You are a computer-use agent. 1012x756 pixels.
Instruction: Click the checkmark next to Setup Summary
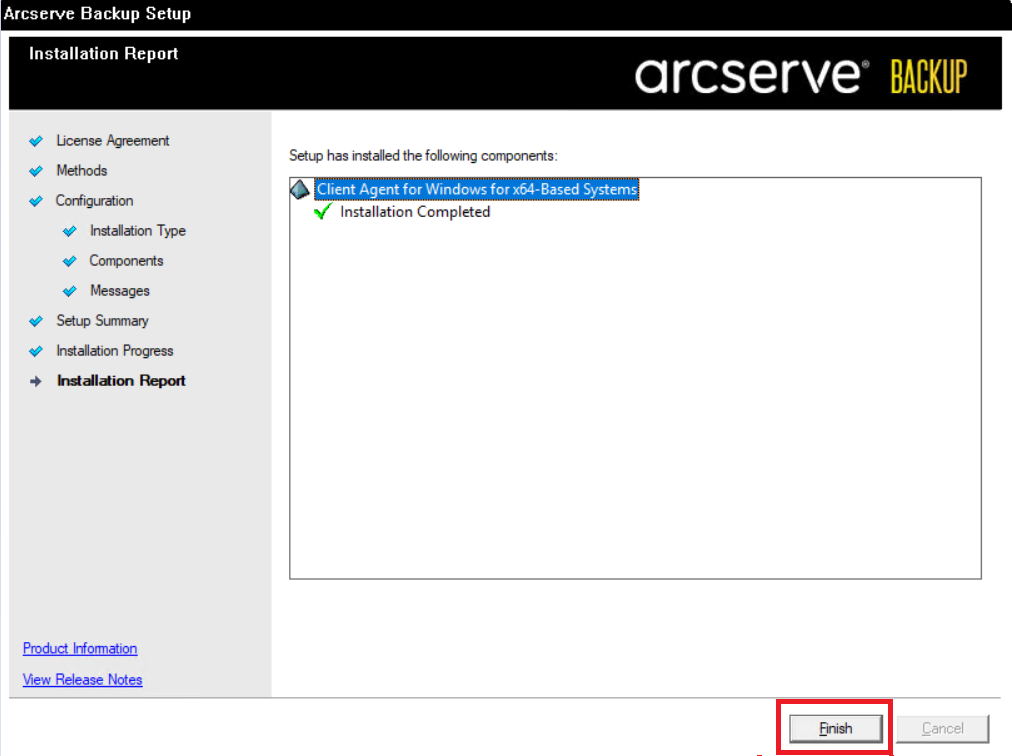(36, 322)
